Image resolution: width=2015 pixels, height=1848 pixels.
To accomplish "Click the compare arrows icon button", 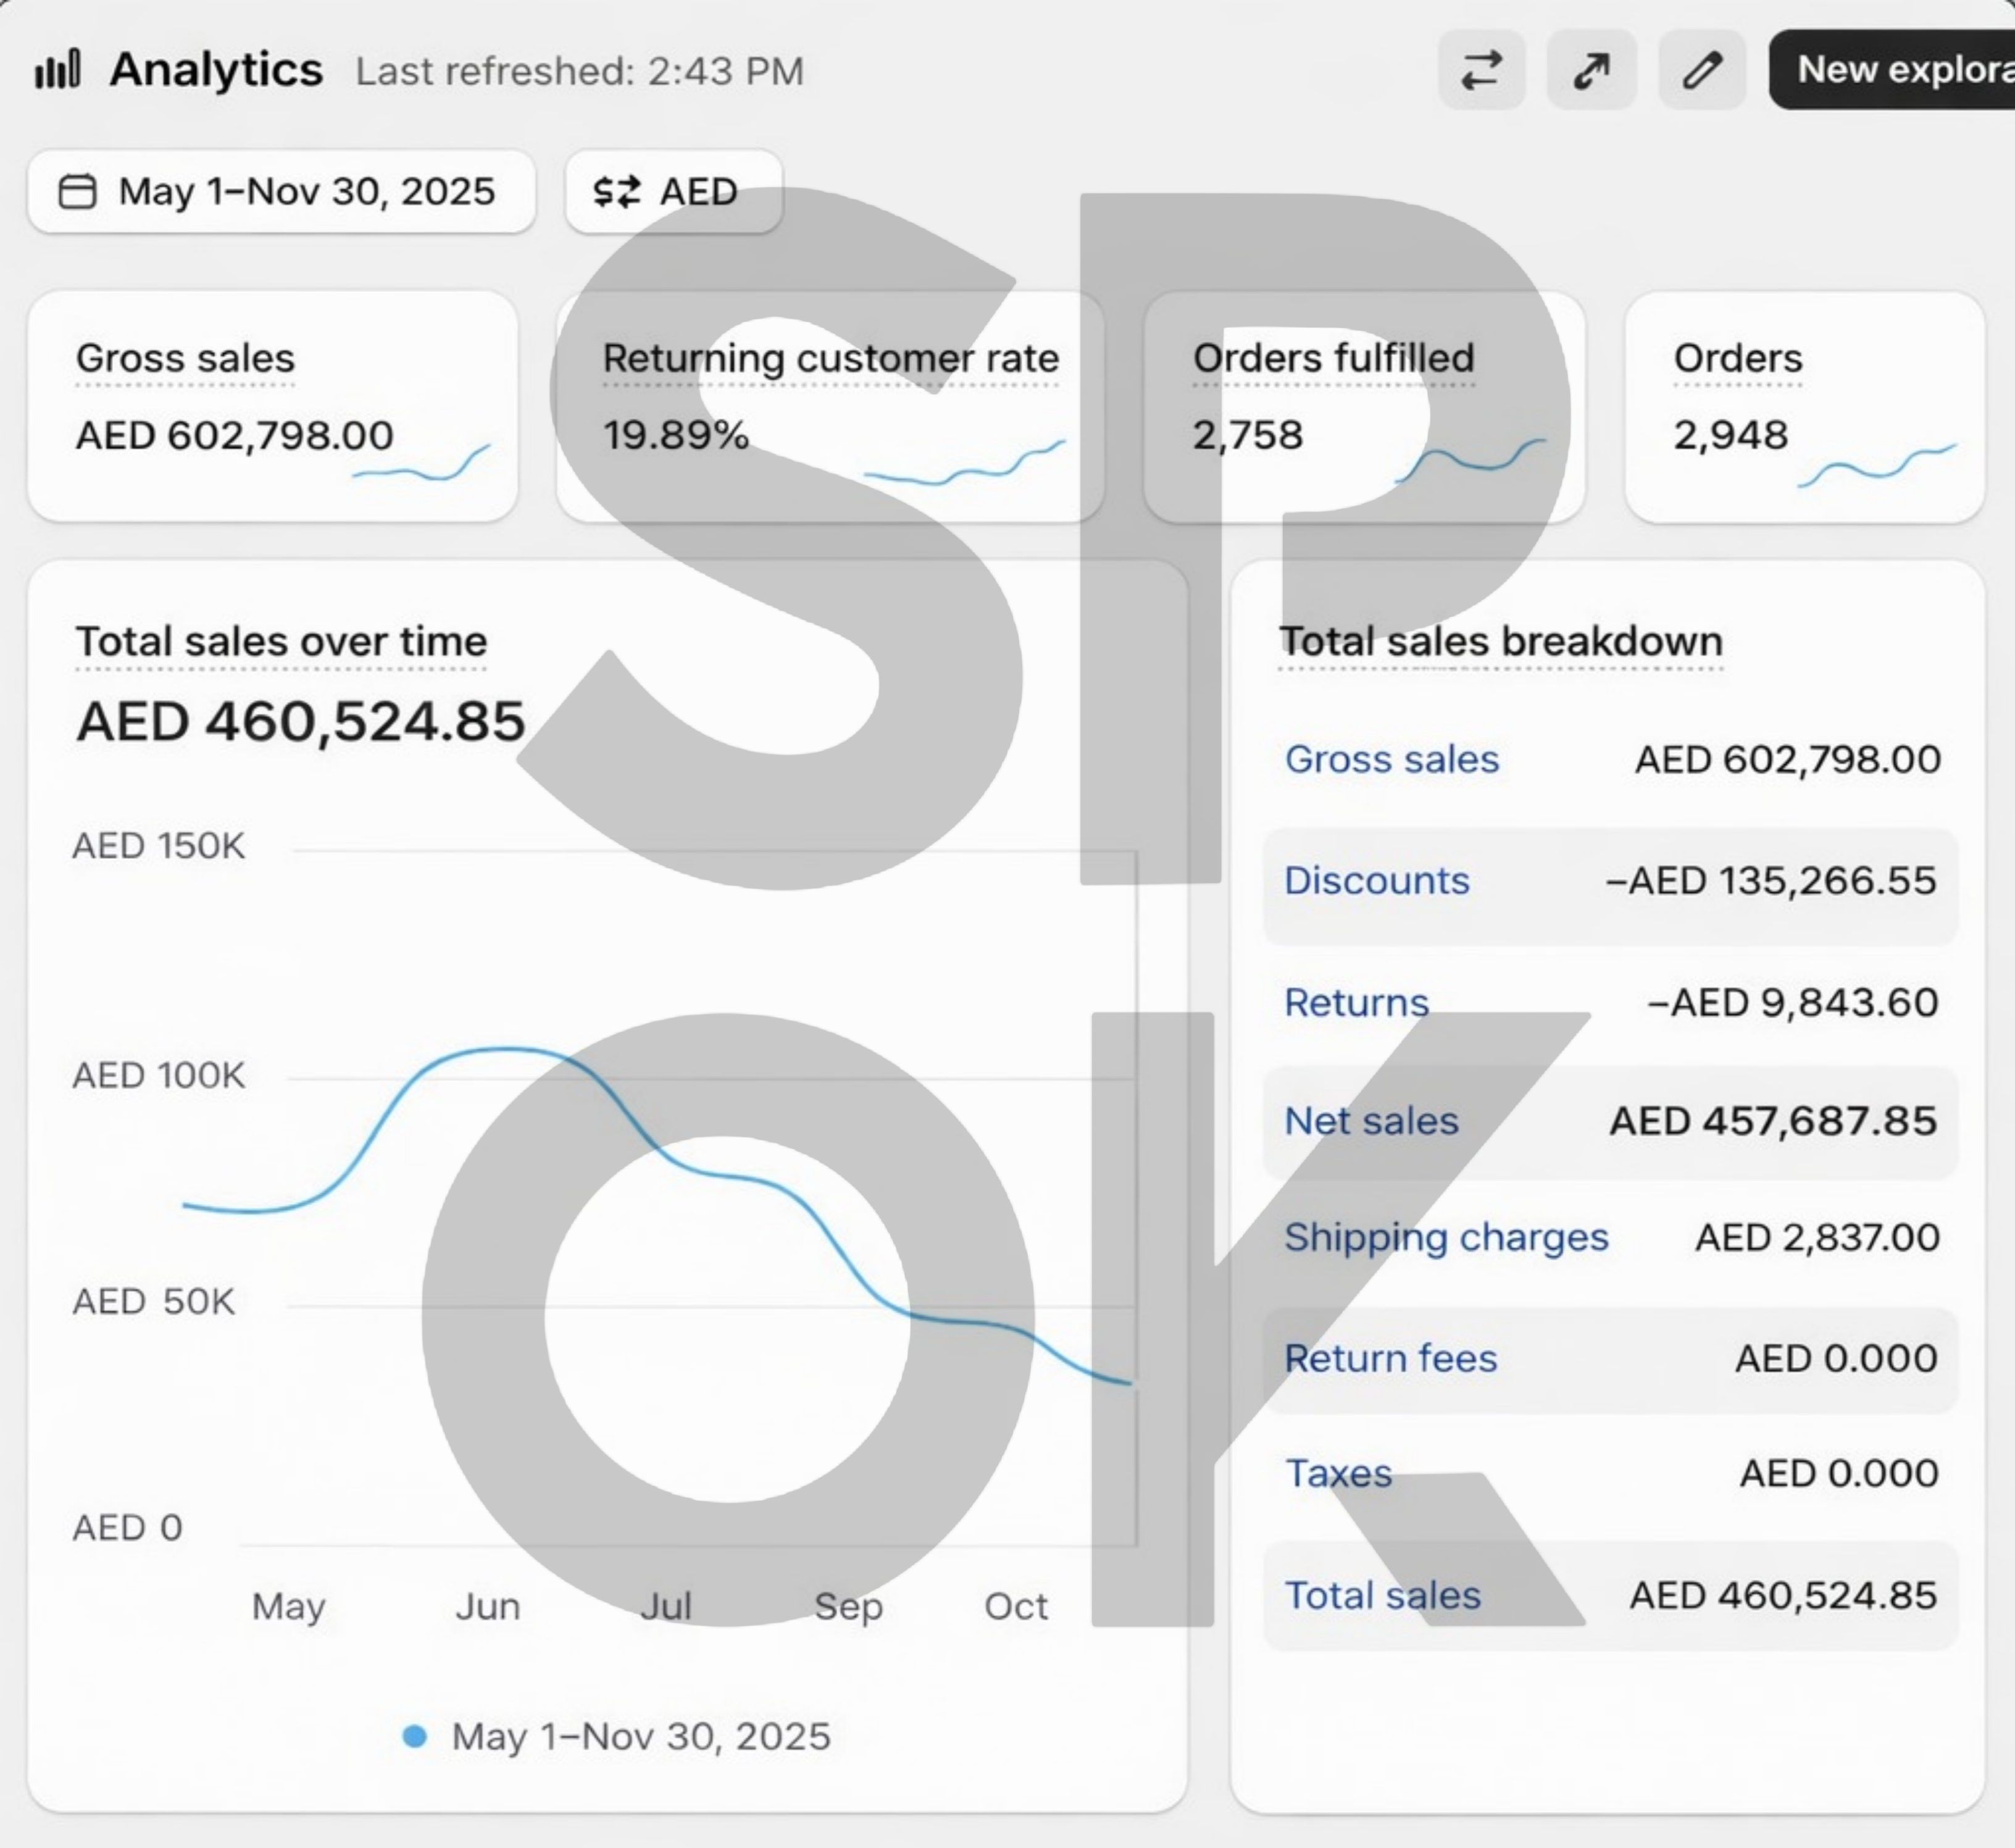I will tap(1481, 70).
